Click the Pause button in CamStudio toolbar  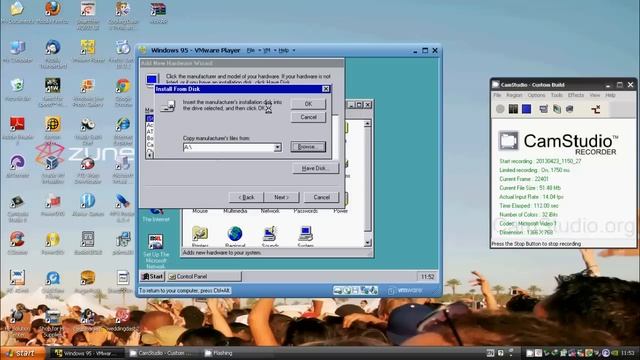(x=513, y=109)
